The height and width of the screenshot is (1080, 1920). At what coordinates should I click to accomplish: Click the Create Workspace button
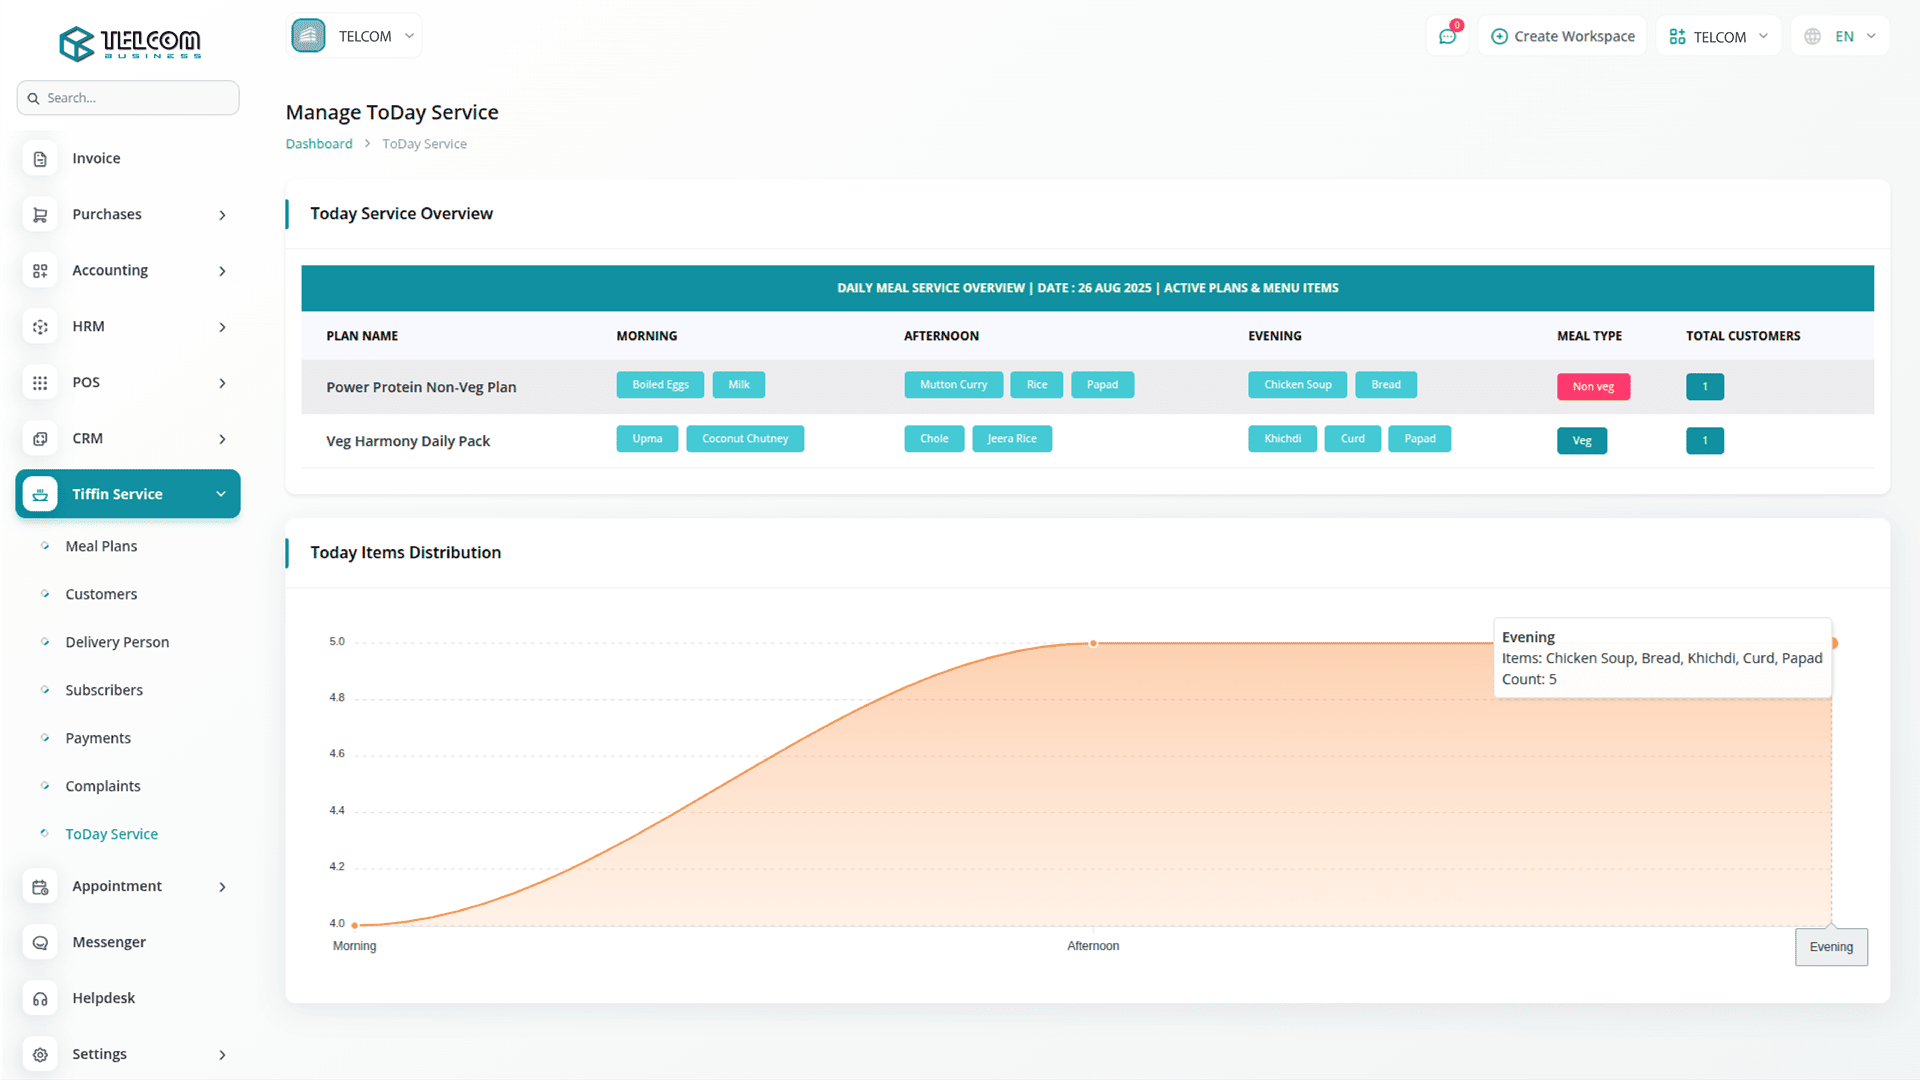coord(1562,37)
